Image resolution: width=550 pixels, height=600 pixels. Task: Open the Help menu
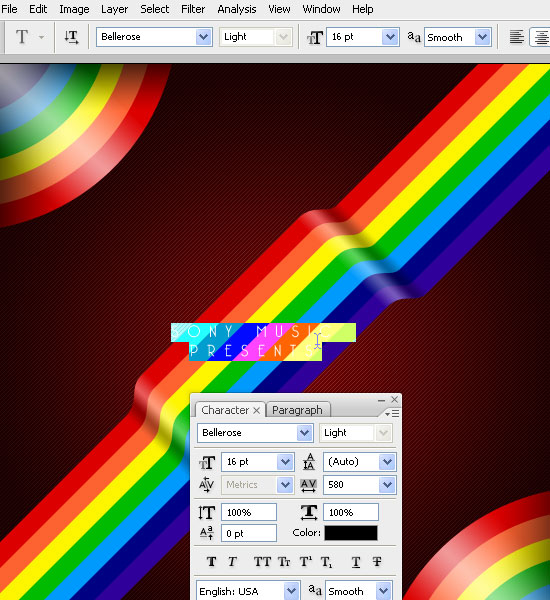click(x=362, y=9)
